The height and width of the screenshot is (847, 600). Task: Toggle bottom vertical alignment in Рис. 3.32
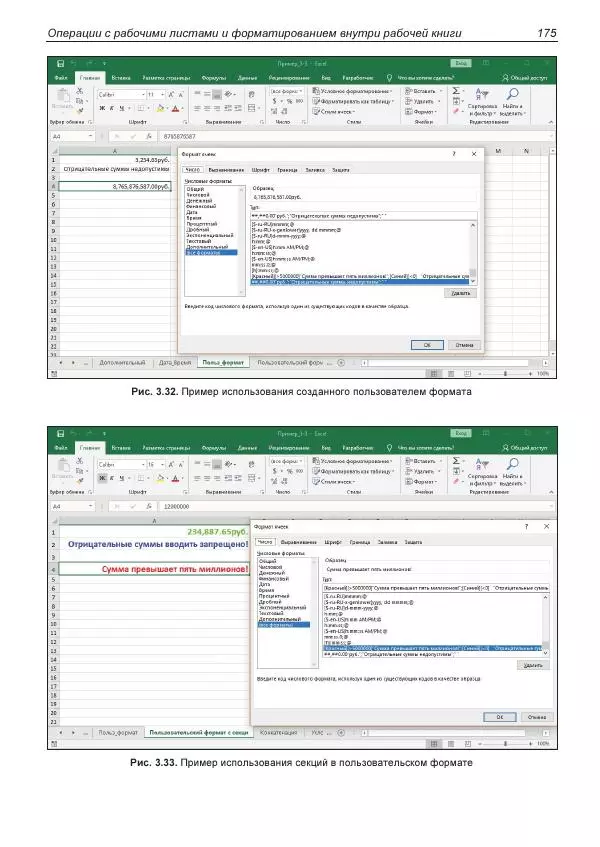point(217,95)
